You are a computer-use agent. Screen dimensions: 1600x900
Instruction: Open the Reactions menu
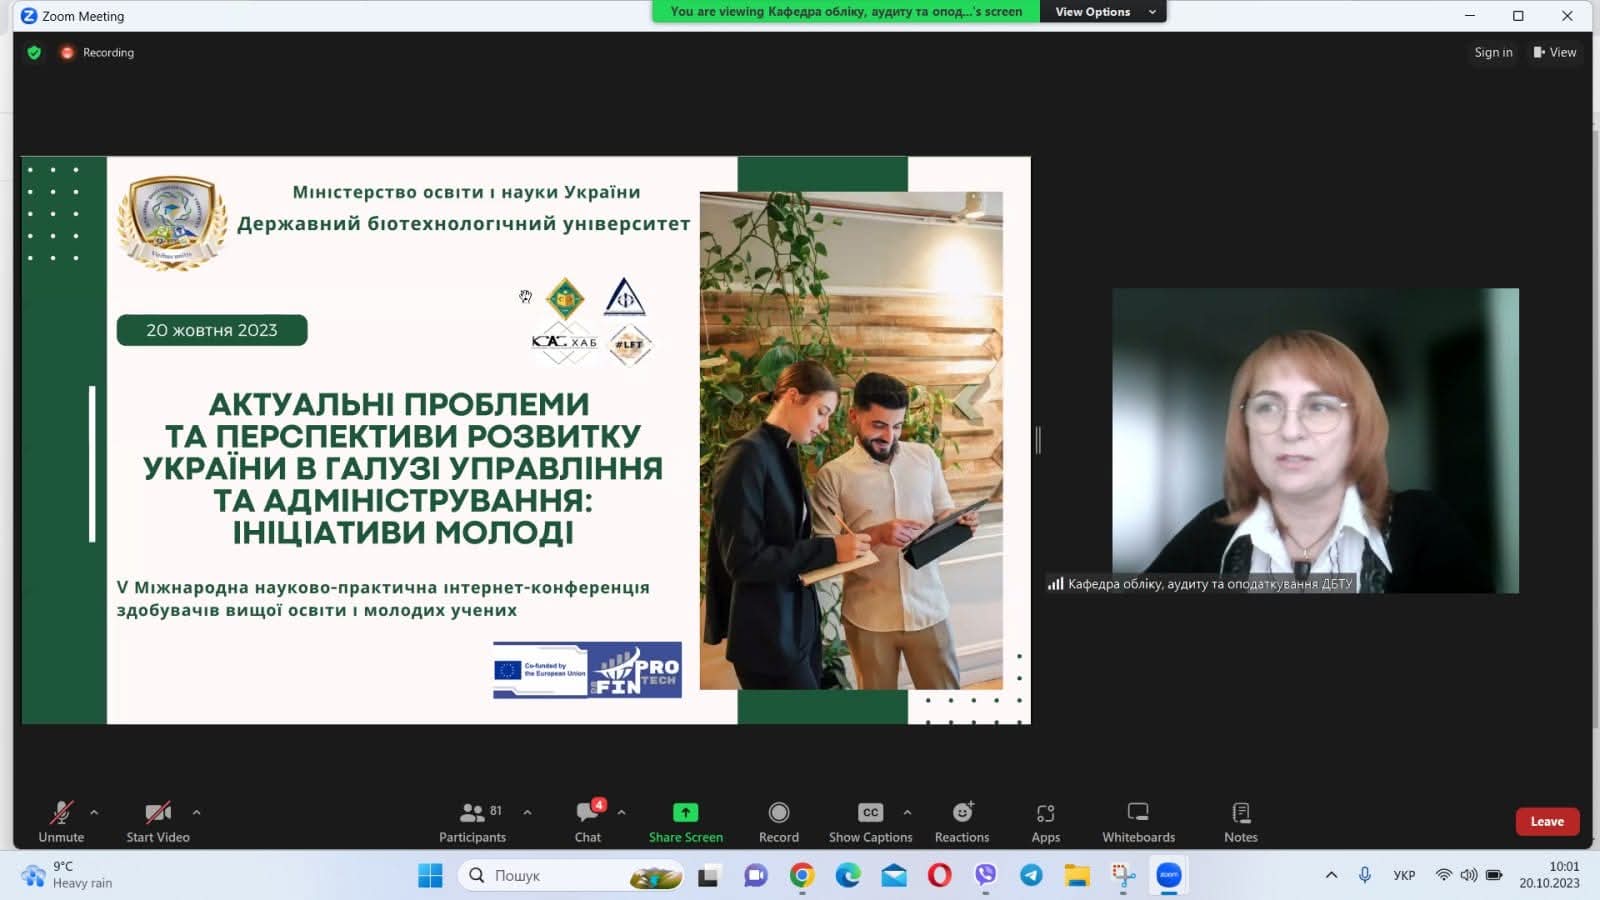(x=962, y=821)
